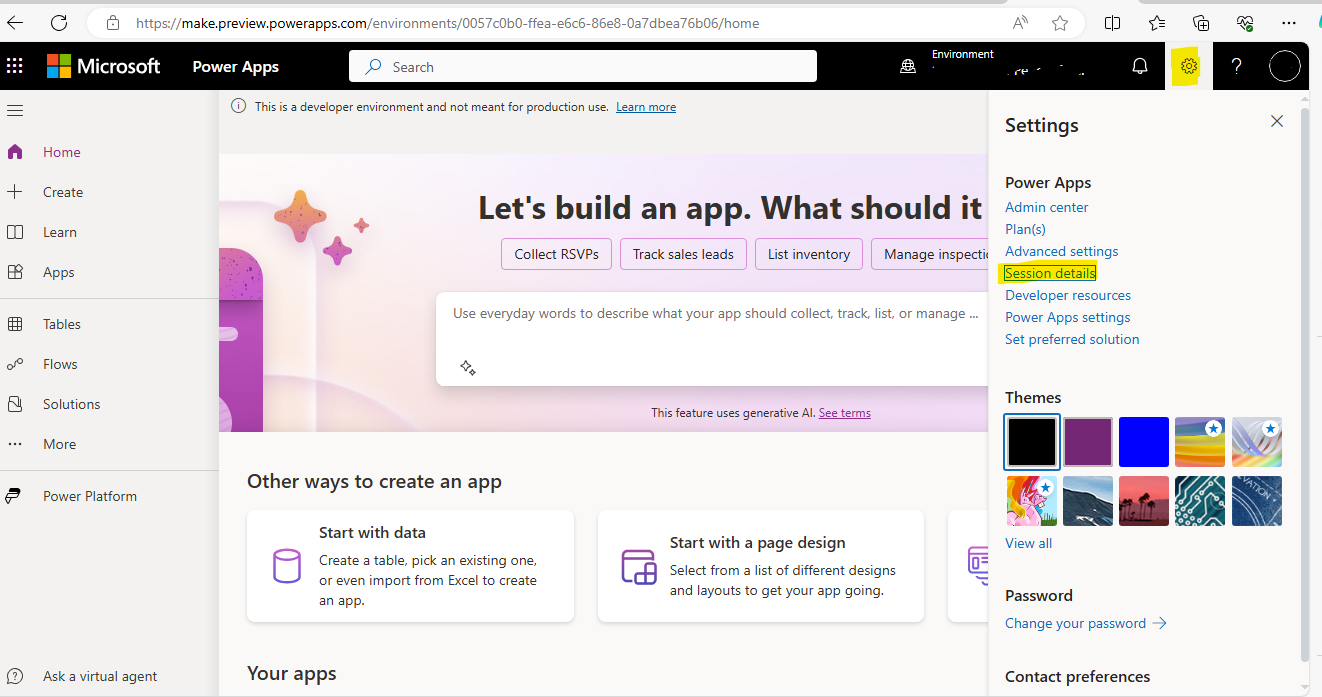
Task: Toggle browser split screen icon
Action: click(x=1112, y=22)
